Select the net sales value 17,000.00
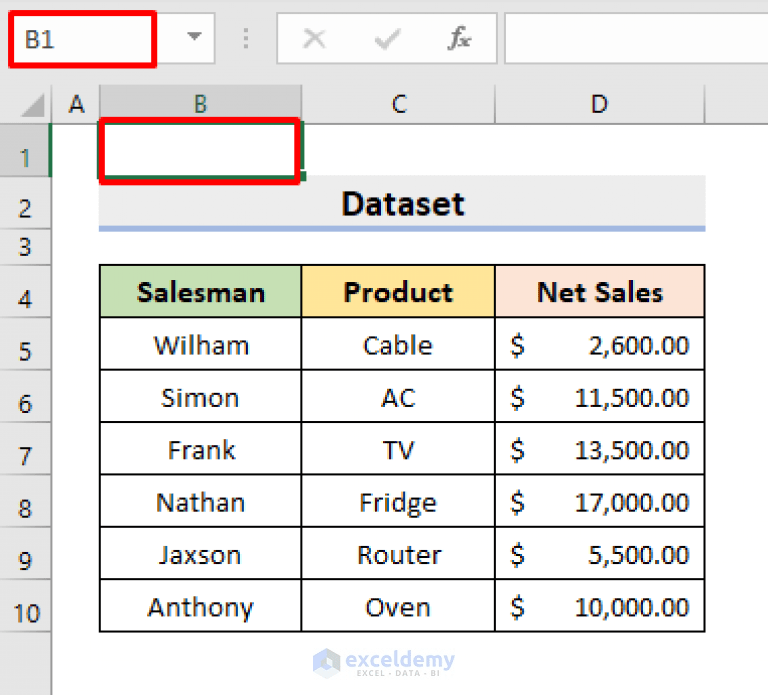Image resolution: width=768 pixels, height=695 pixels. (600, 502)
